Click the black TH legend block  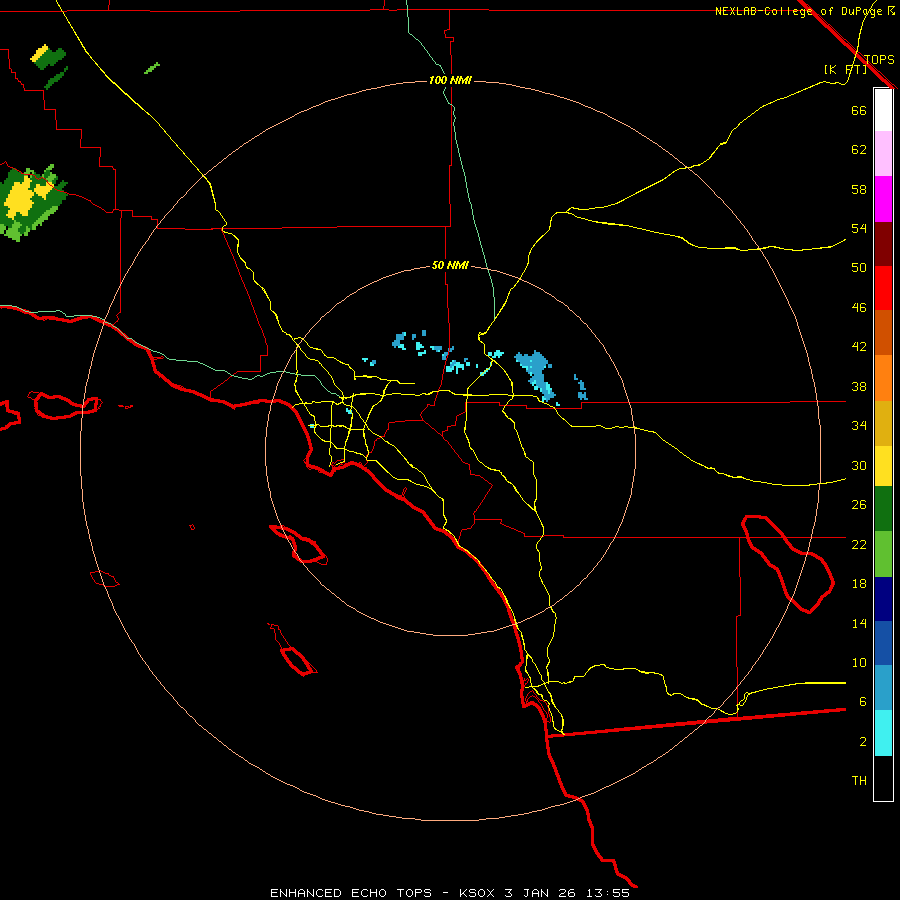pos(883,778)
